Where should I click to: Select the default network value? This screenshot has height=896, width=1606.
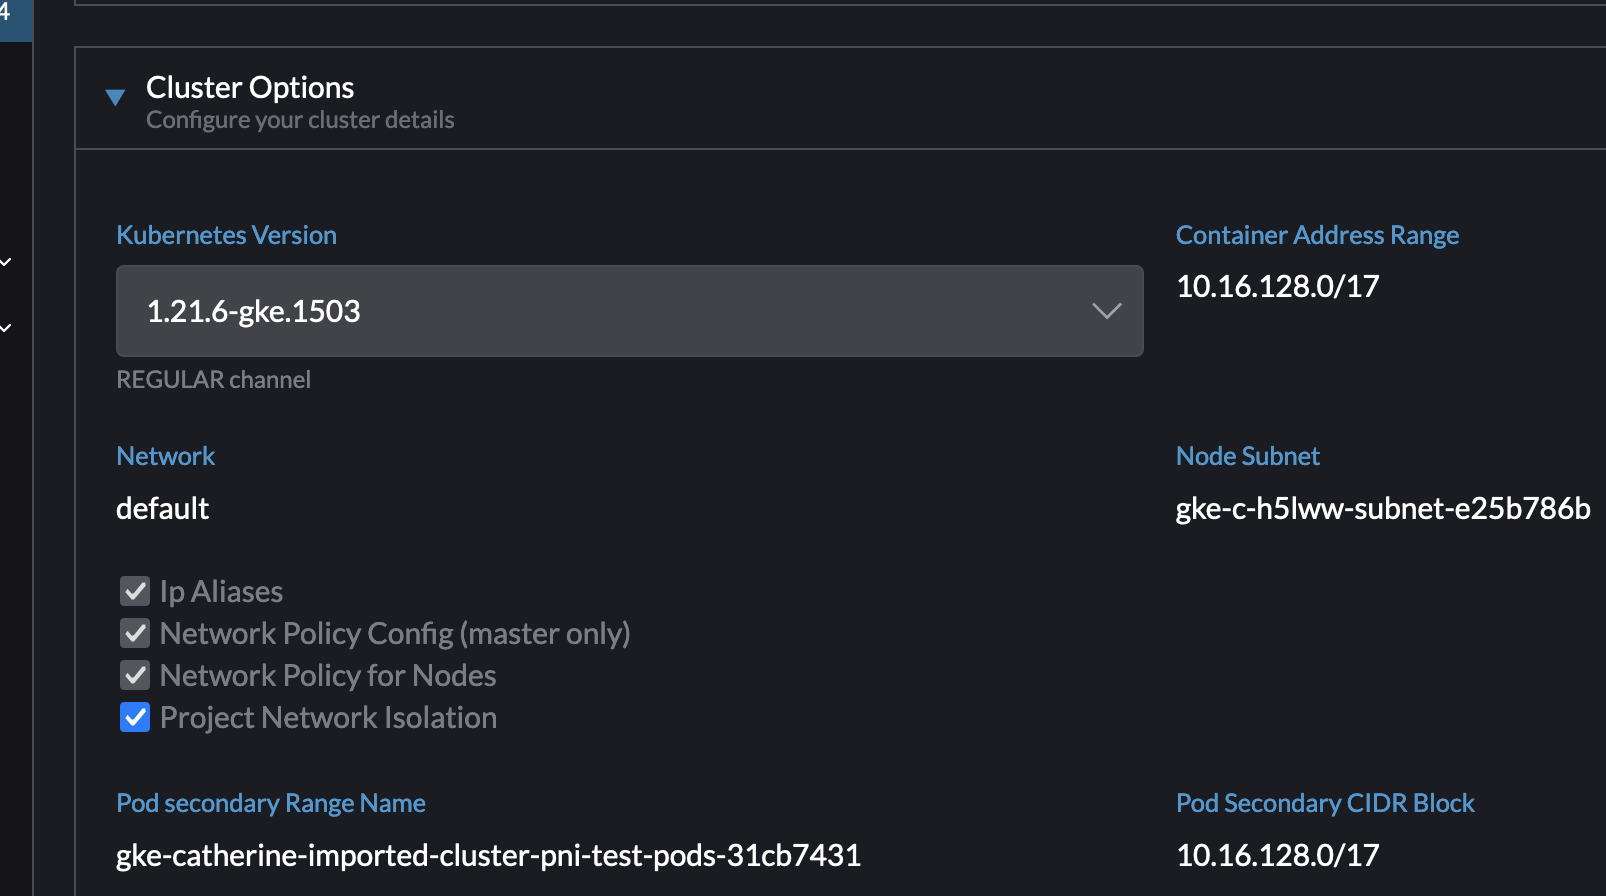click(162, 507)
